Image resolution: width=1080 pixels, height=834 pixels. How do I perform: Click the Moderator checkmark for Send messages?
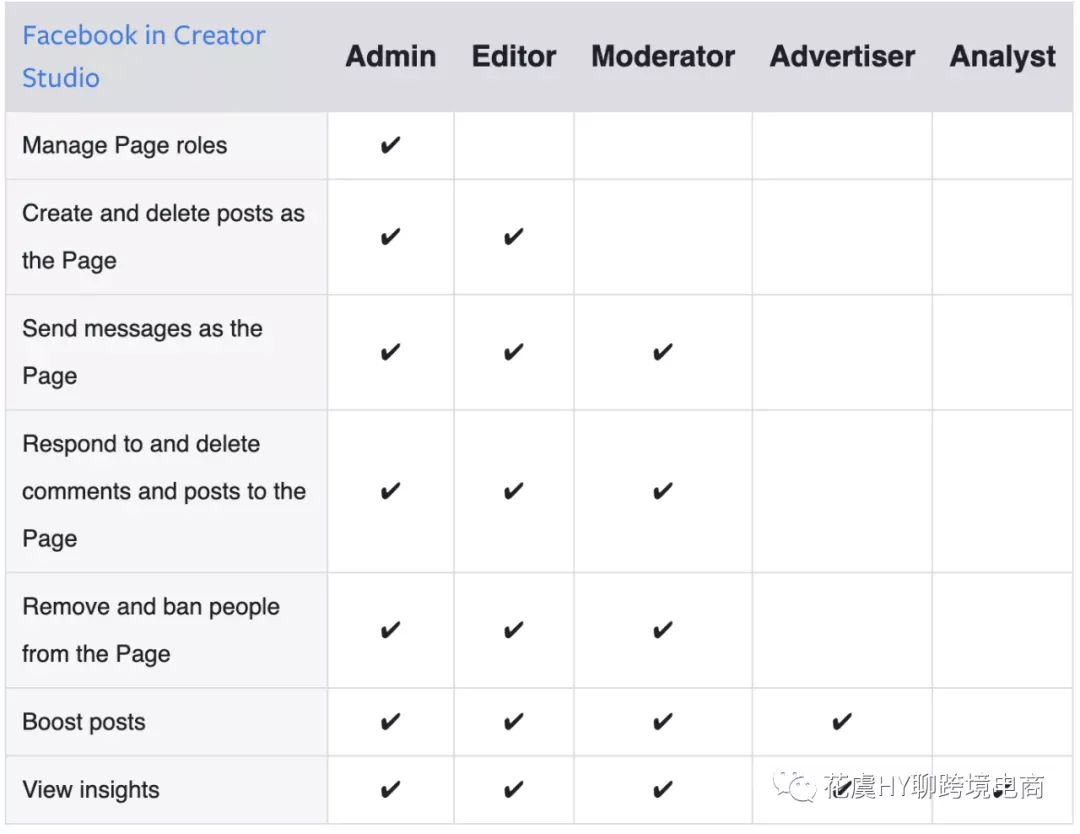663,353
